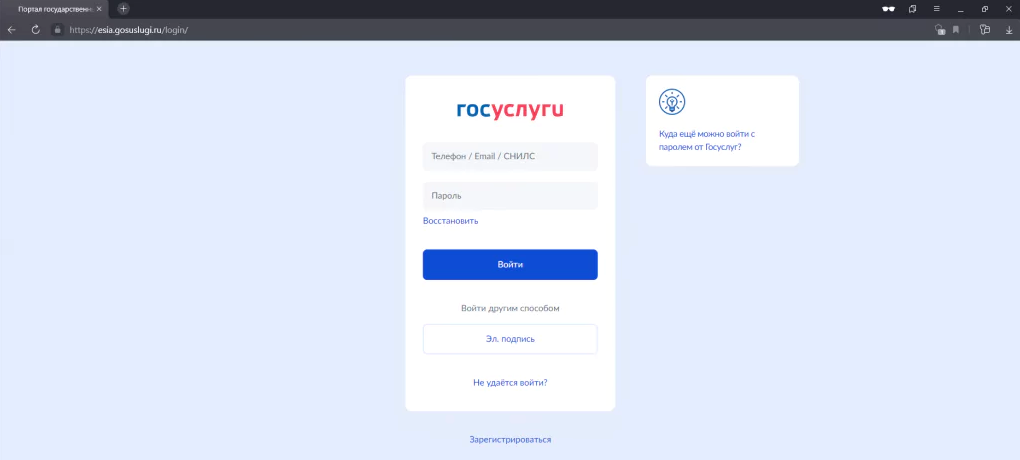This screenshot has width=1020, height=460.
Task: Choose Эл. подпись login method
Action: [x=510, y=339]
